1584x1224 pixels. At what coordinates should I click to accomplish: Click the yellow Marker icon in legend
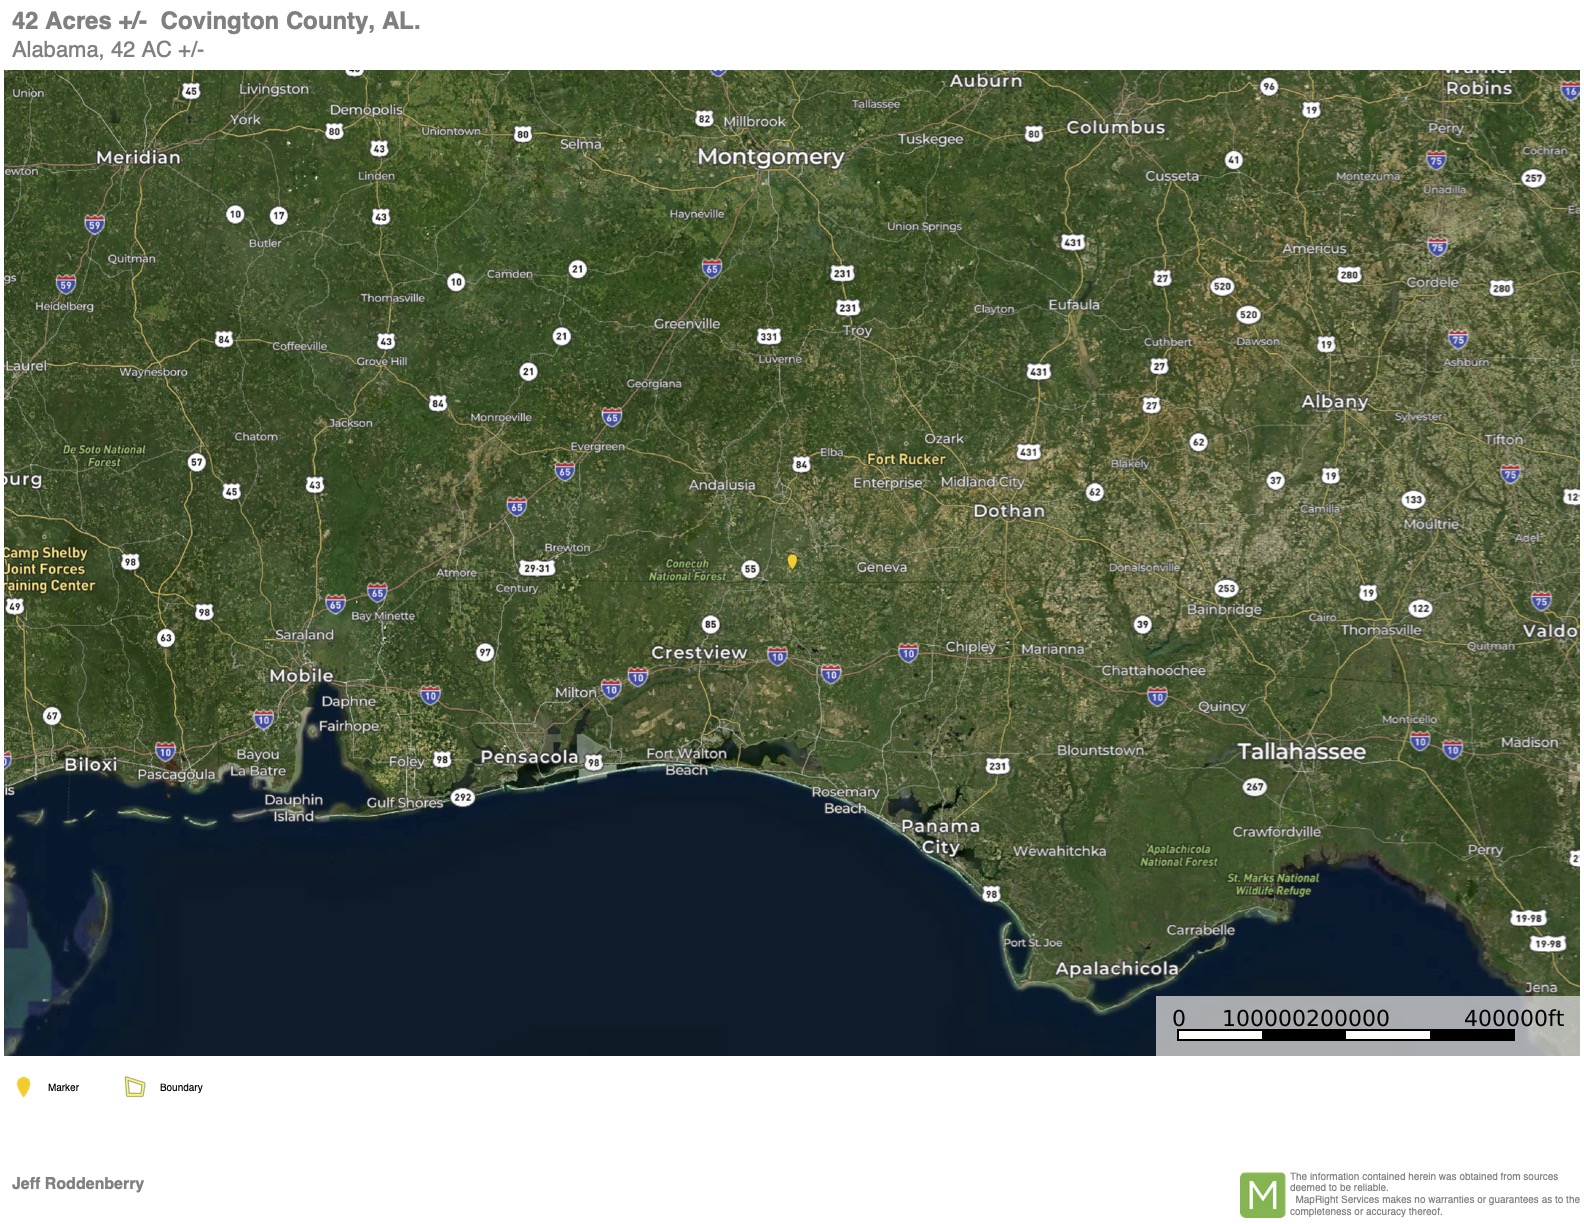pos(23,1087)
